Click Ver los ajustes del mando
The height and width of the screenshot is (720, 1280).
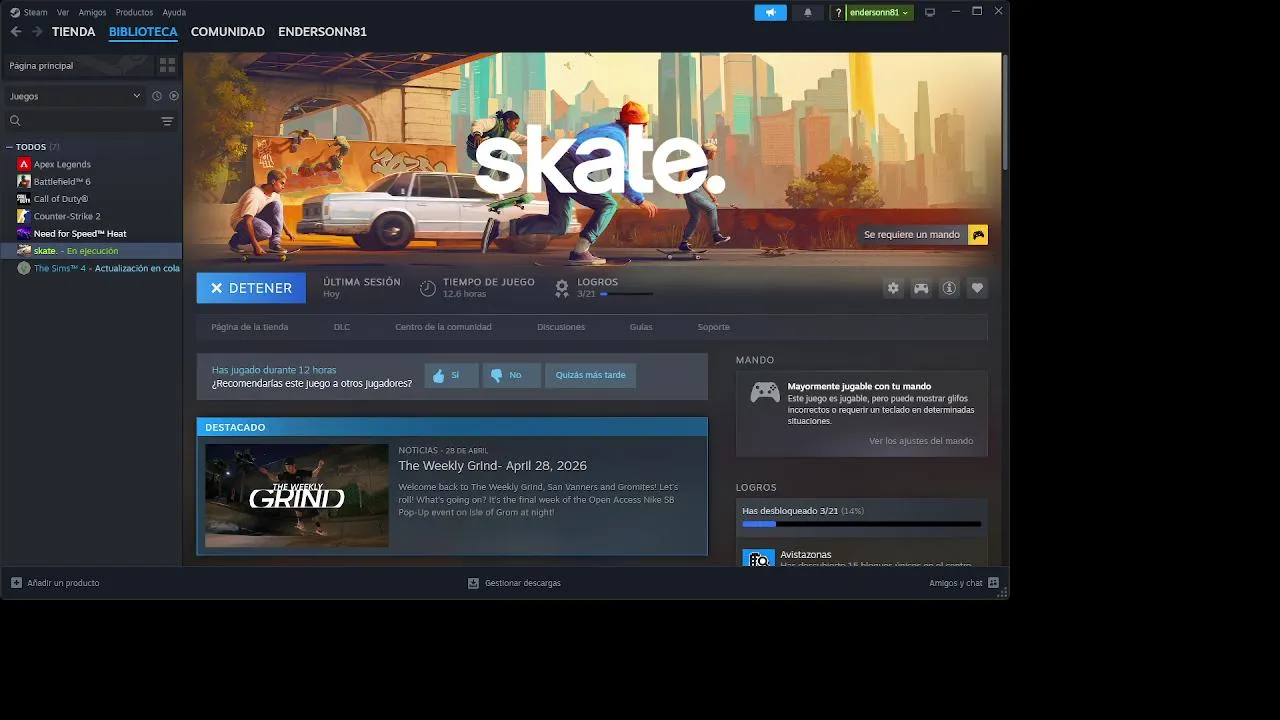[921, 441]
